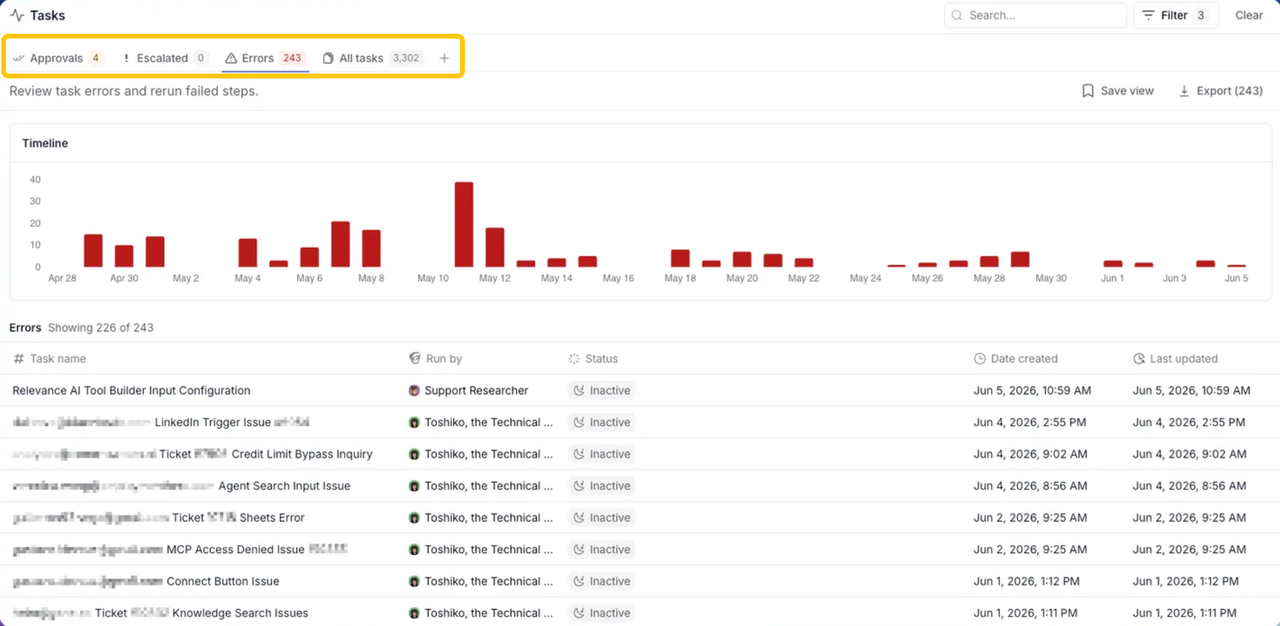1280x626 pixels.
Task: Open Relevance AI Tool Builder Input Configuration task
Action: [131, 391]
